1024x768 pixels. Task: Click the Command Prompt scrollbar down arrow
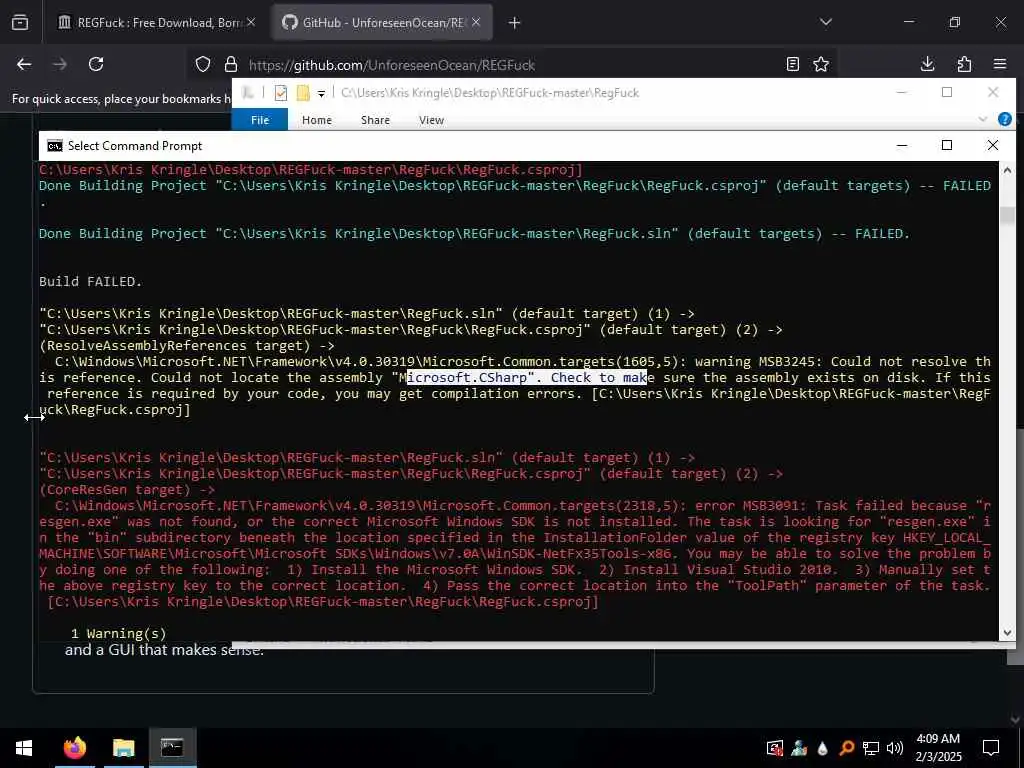(1007, 632)
